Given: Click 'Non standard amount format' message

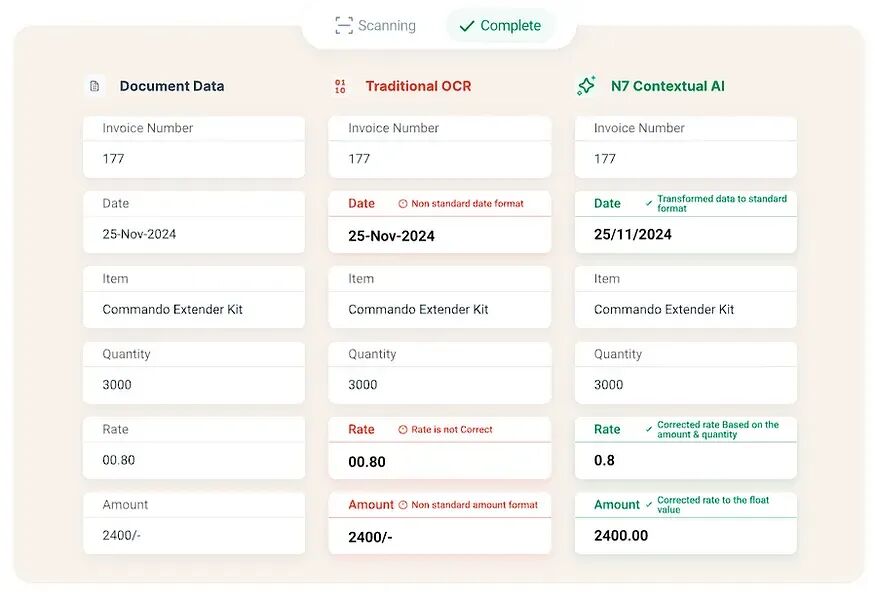Looking at the screenshot, I should (474, 505).
